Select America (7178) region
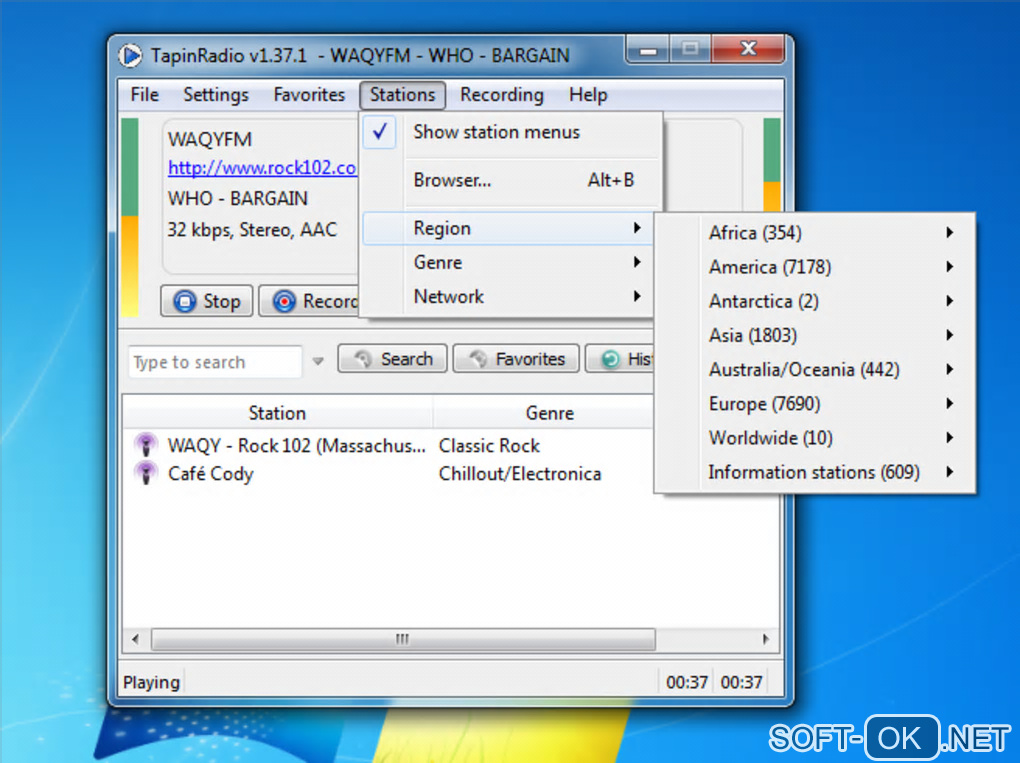The height and width of the screenshot is (763, 1020). tap(814, 267)
